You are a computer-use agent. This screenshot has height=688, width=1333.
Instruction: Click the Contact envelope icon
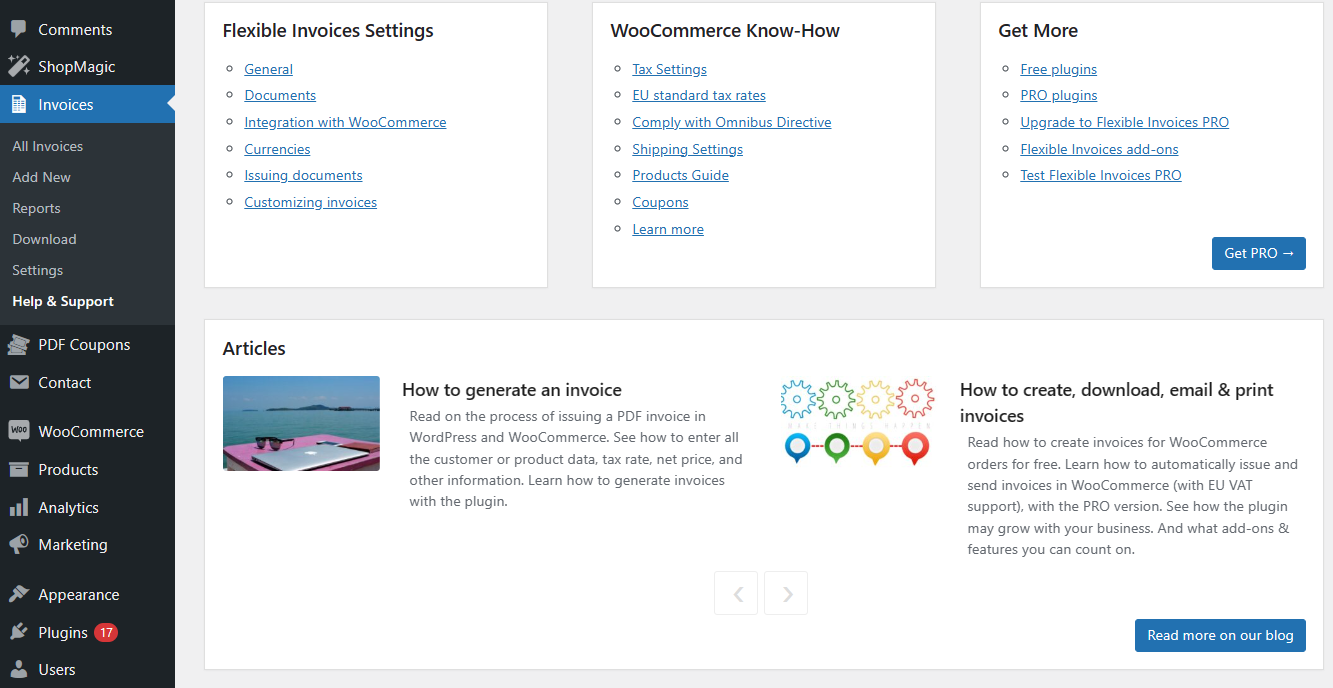click(x=19, y=383)
